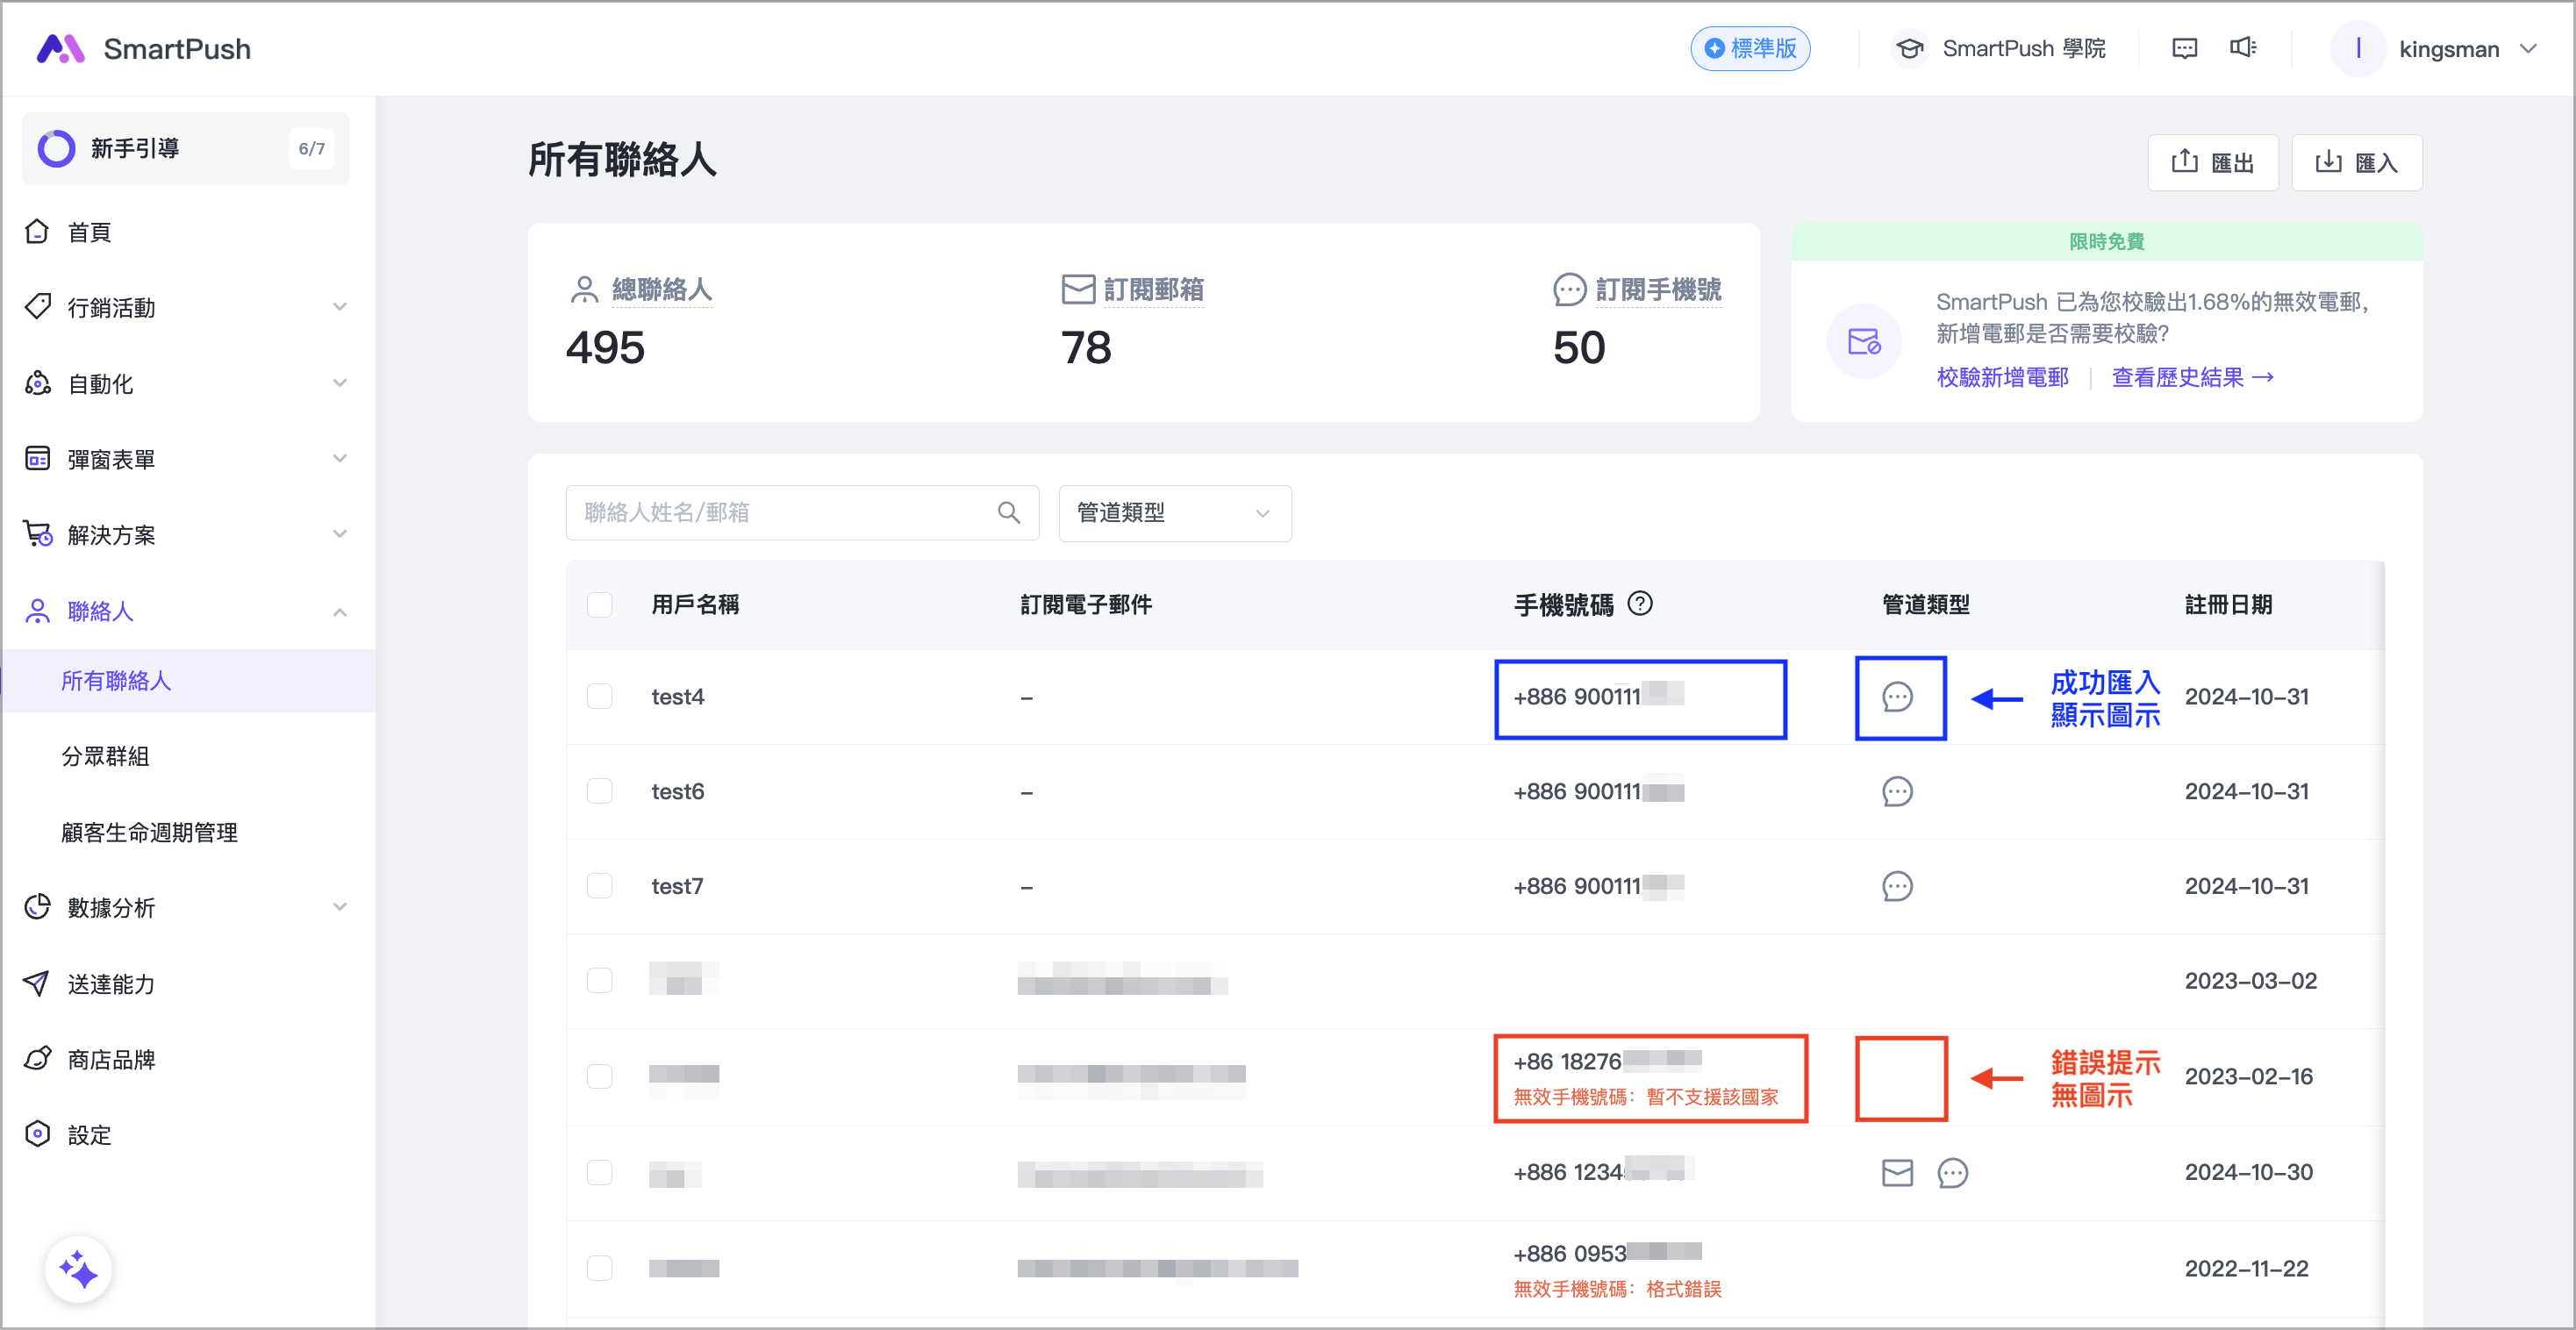Open the AI sparkle assistant floating button
This screenshot has height=1330, width=2576.
[x=78, y=1270]
